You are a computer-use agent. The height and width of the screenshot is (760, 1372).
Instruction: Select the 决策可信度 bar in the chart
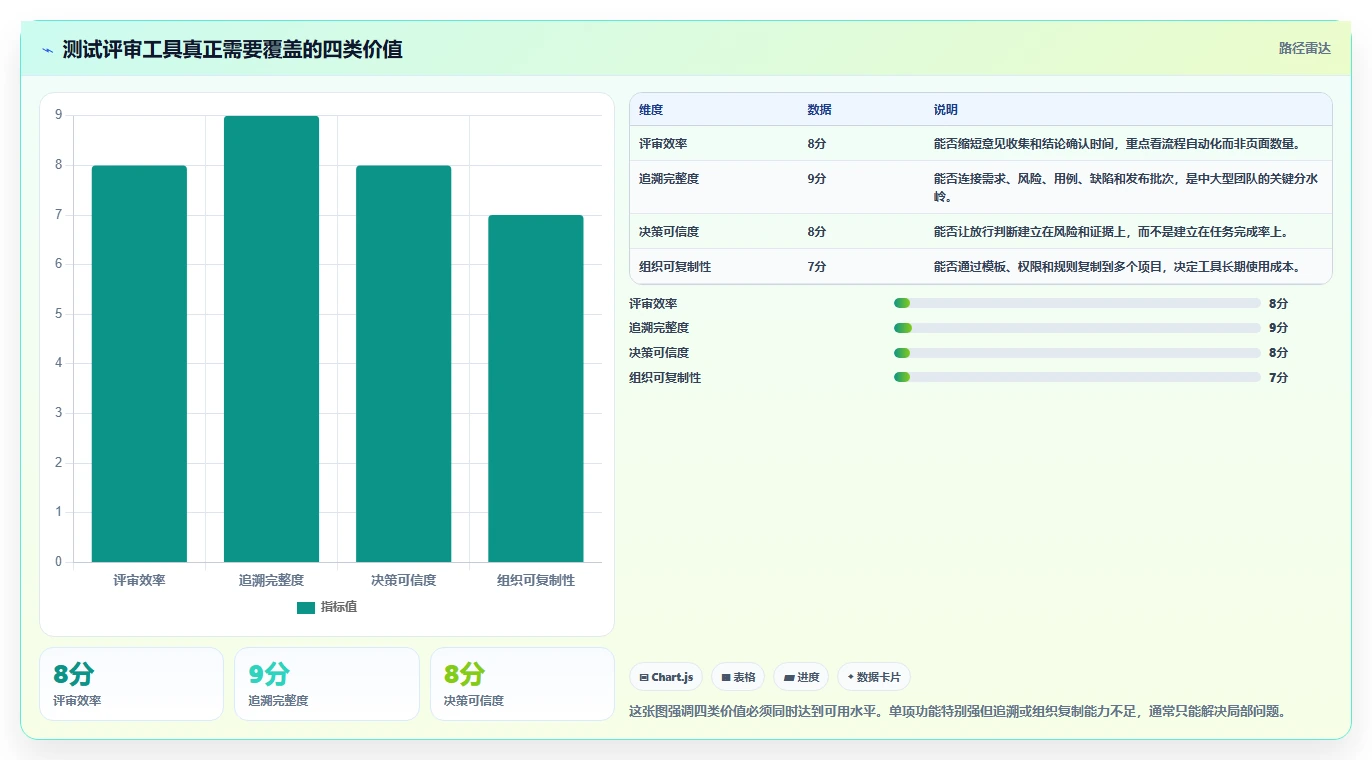pos(403,364)
